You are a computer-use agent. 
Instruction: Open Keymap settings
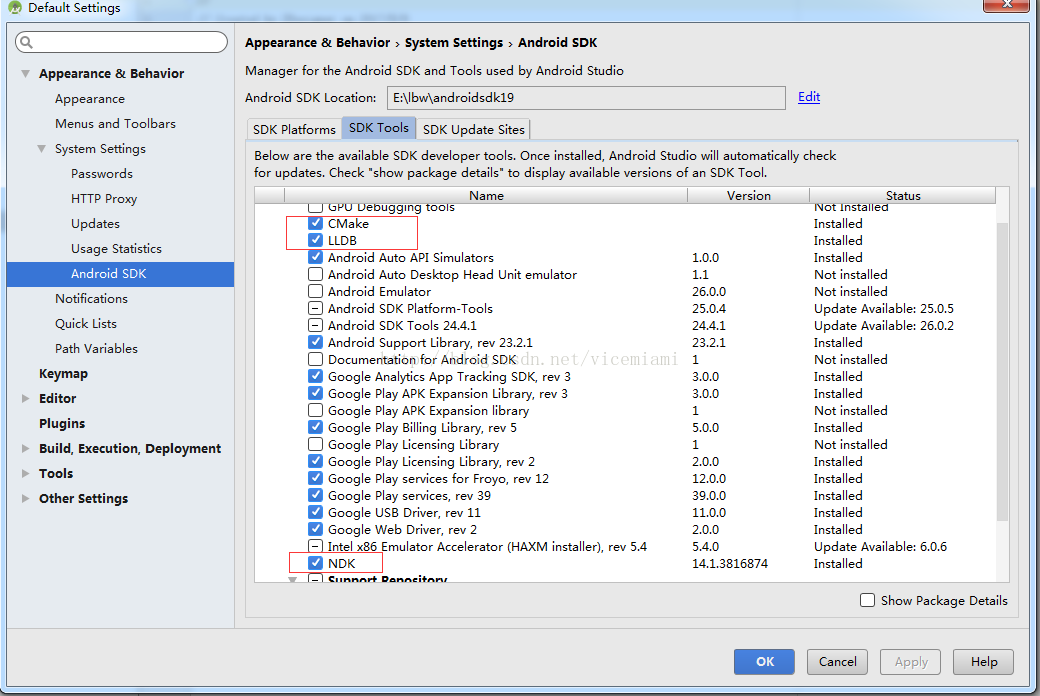[x=63, y=374]
